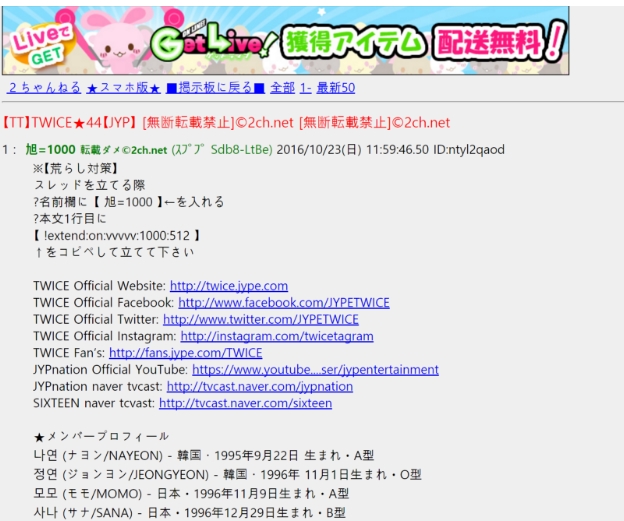View latest posts via 最新50
This screenshot has height=521, width=624.
click(x=335, y=88)
